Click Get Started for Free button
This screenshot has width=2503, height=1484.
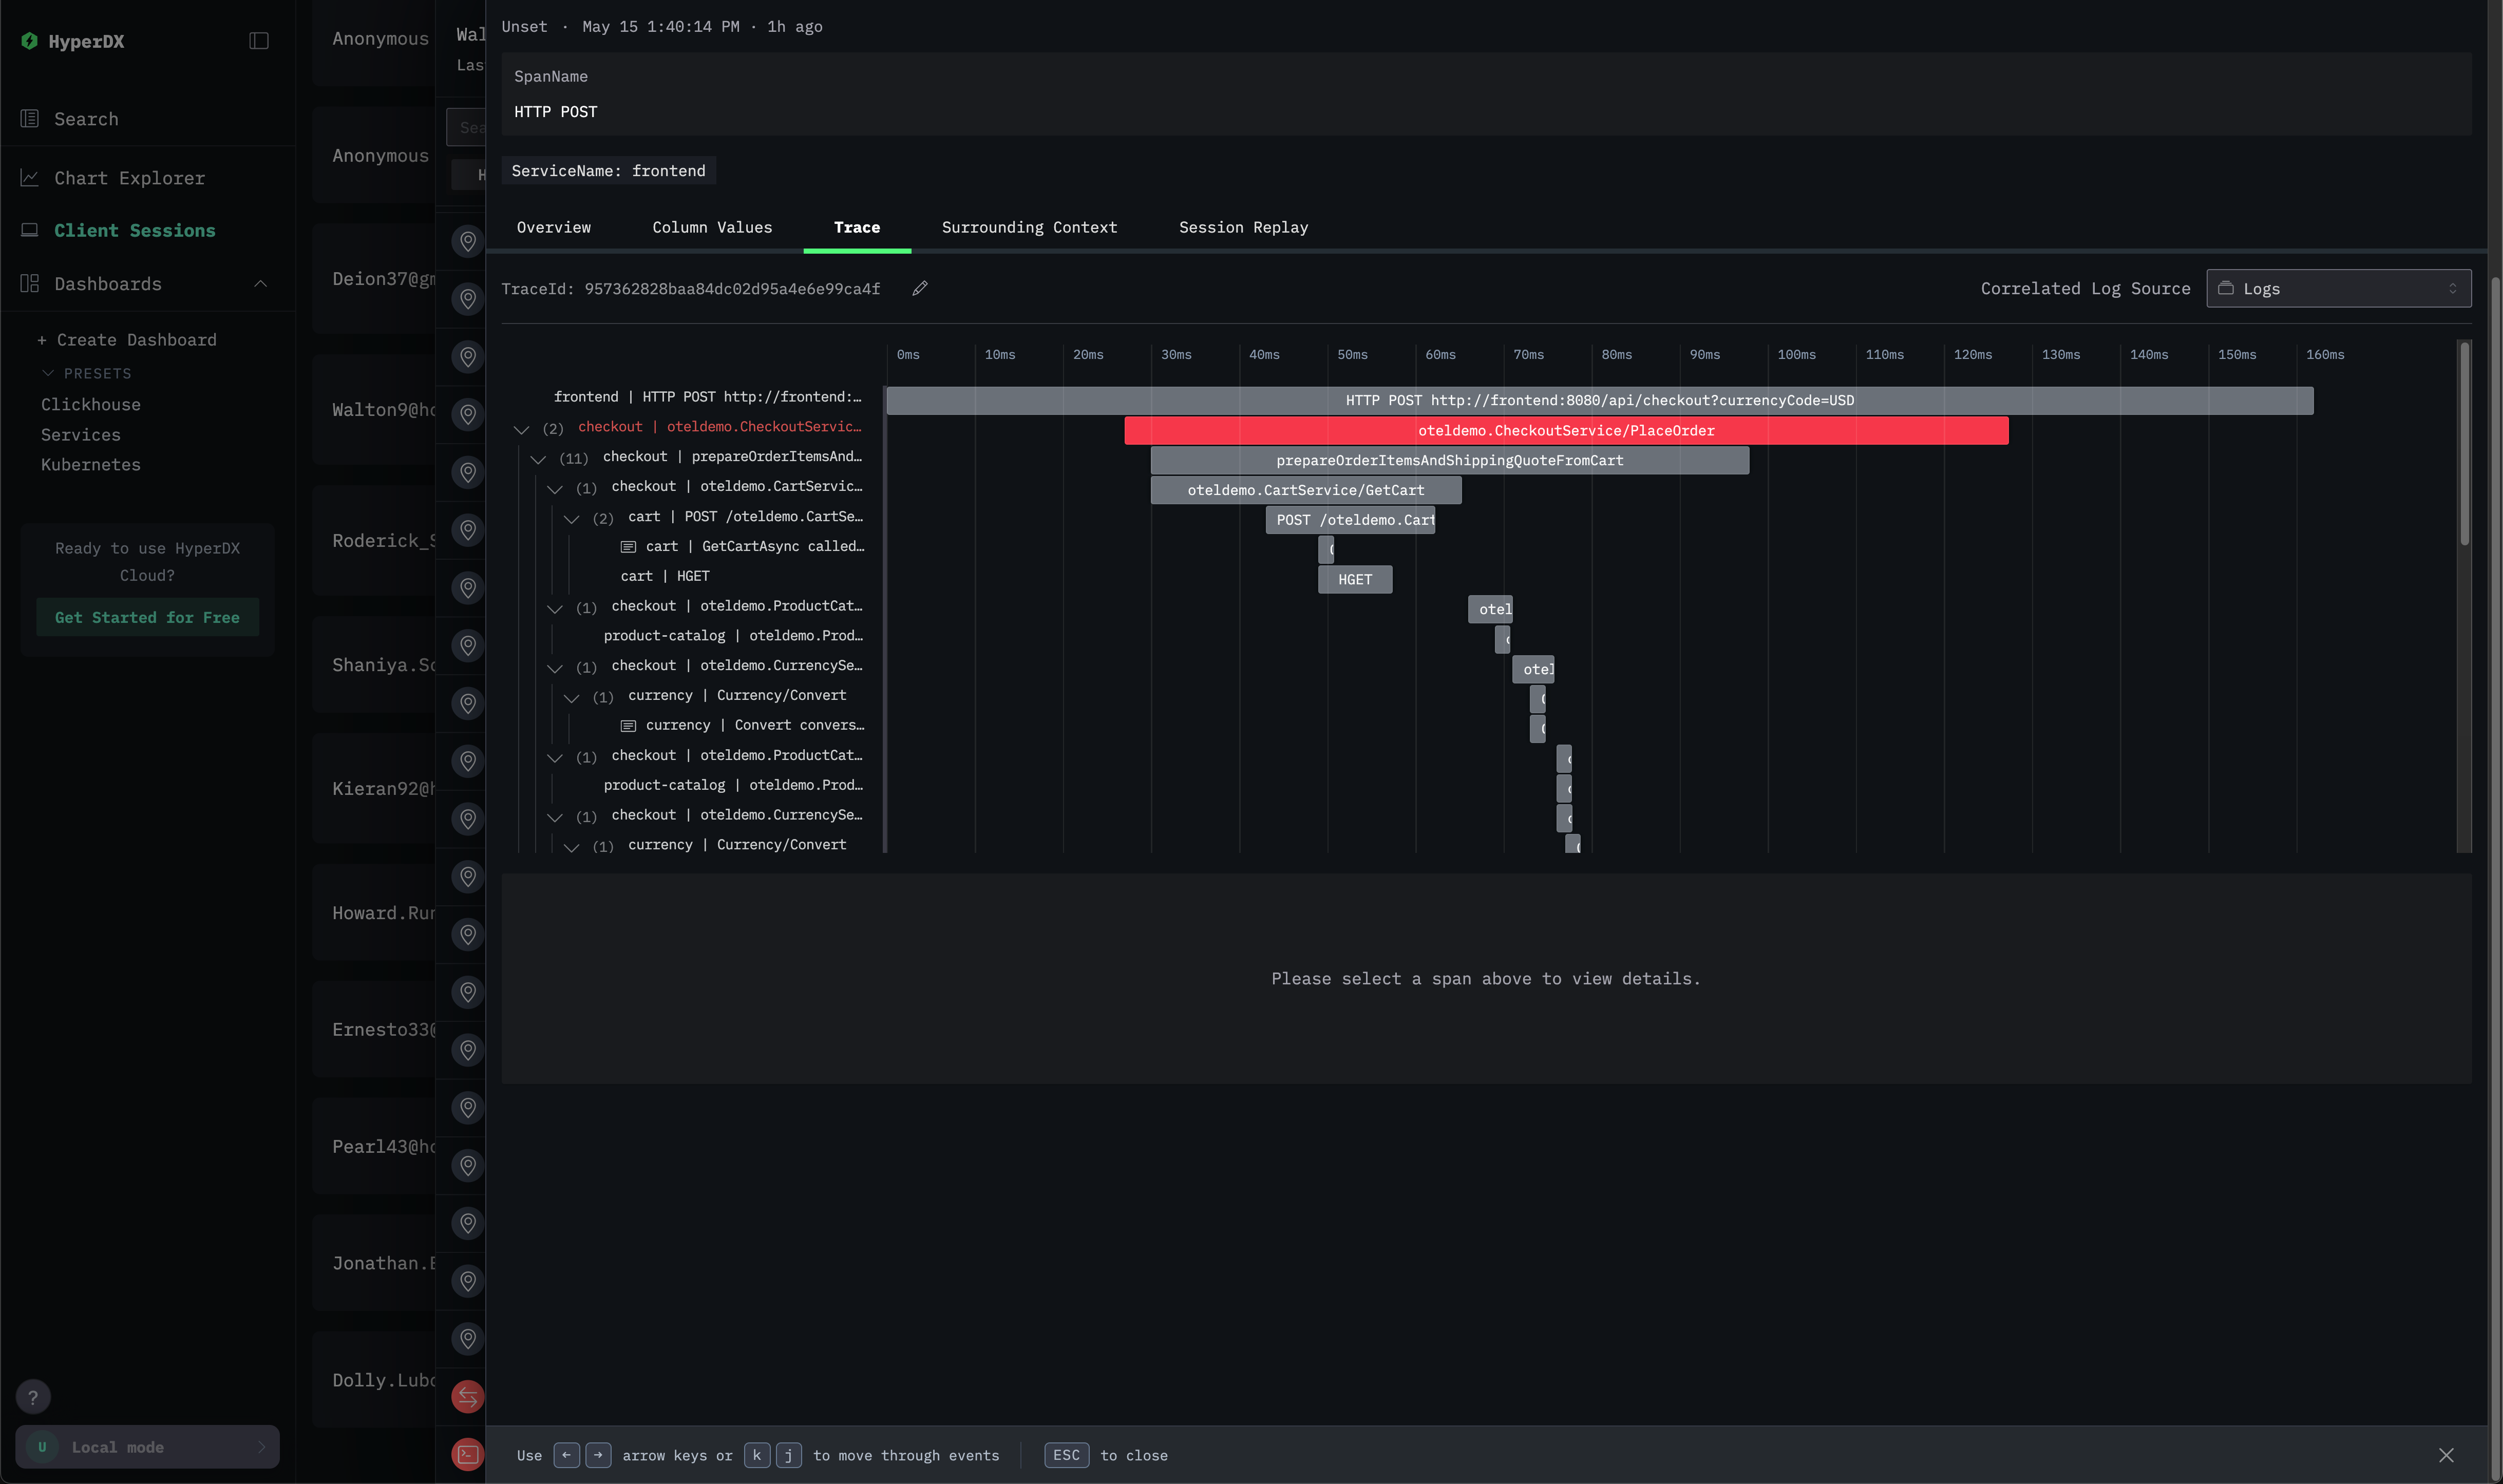click(147, 618)
